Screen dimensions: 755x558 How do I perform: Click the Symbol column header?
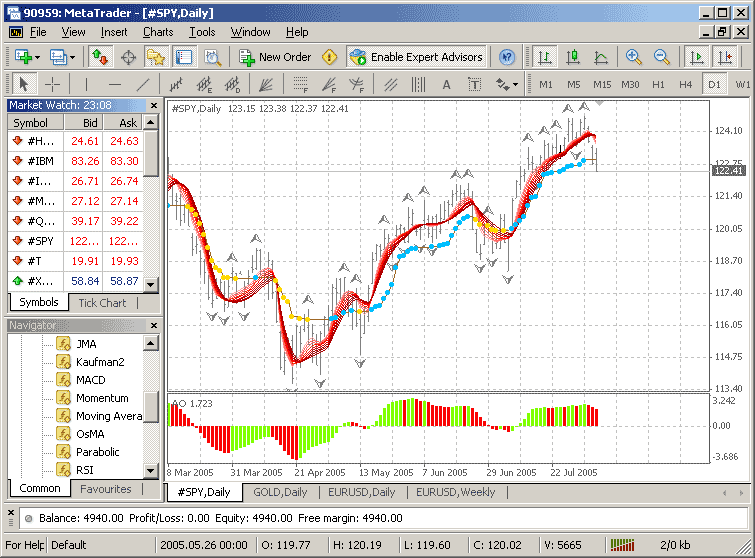(x=36, y=123)
